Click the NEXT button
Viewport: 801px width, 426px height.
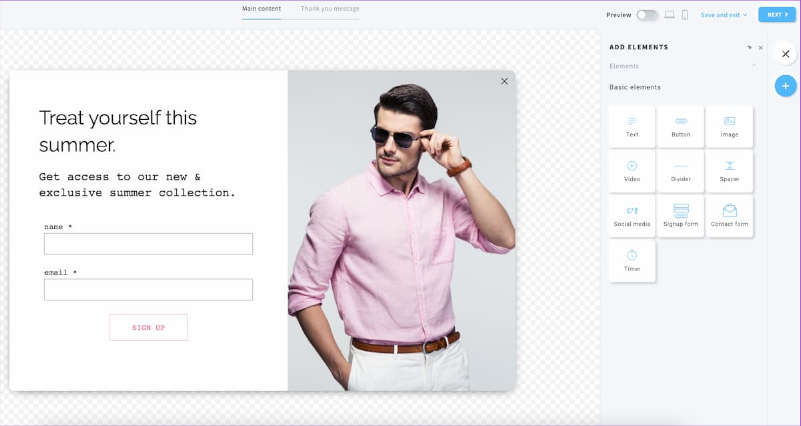click(777, 15)
